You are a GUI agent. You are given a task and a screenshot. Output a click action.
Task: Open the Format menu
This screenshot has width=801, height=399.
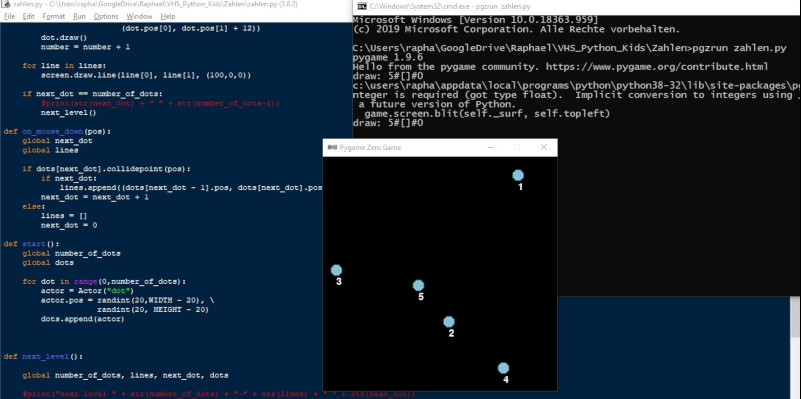[54, 16]
